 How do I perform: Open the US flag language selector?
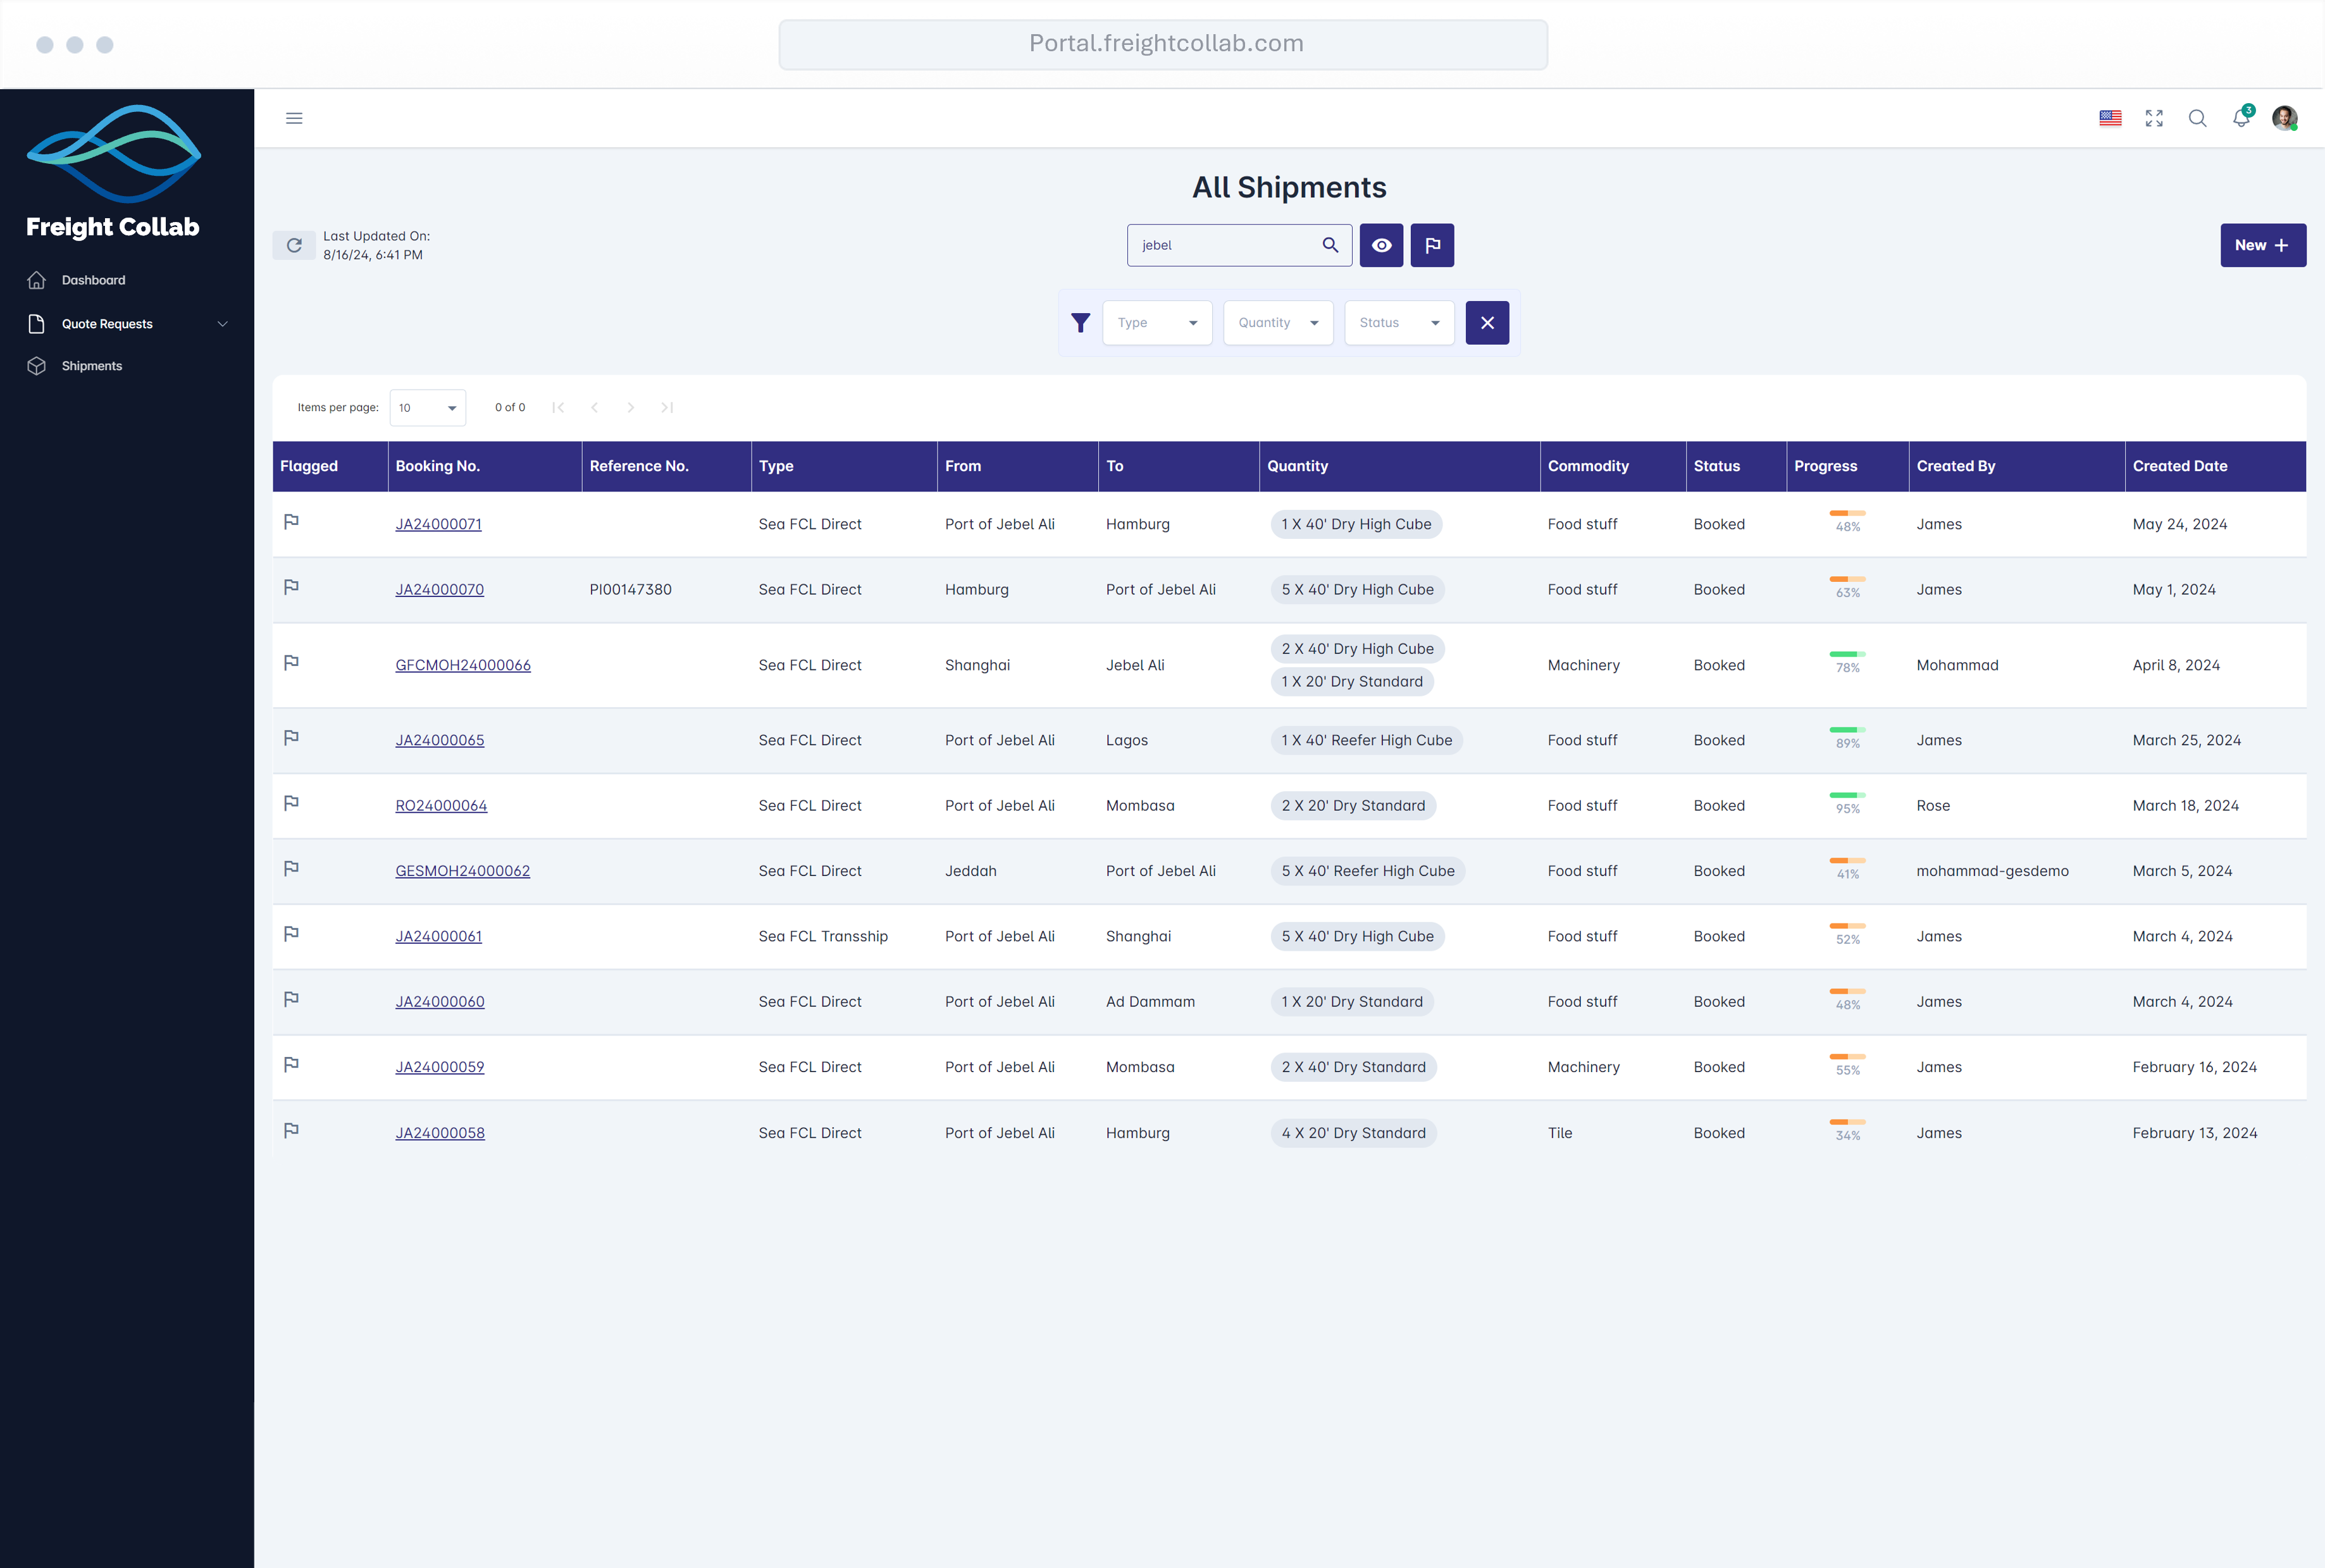[x=2110, y=118]
